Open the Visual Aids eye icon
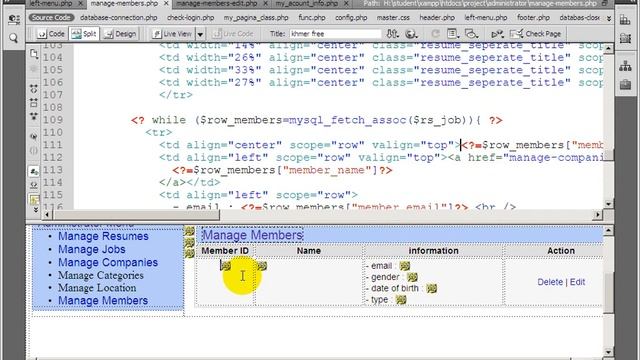 click(471, 34)
